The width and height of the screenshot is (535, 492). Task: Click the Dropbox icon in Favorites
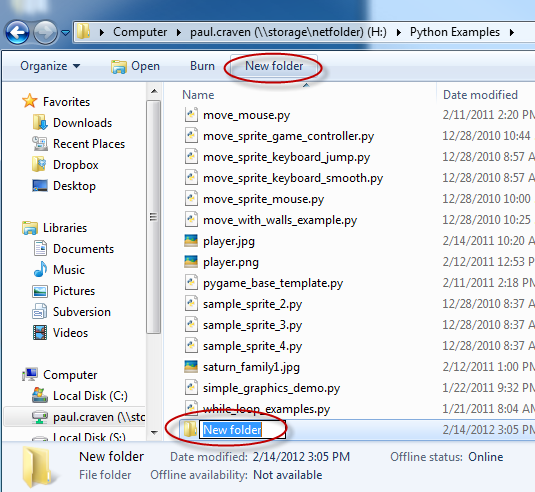tap(39, 165)
